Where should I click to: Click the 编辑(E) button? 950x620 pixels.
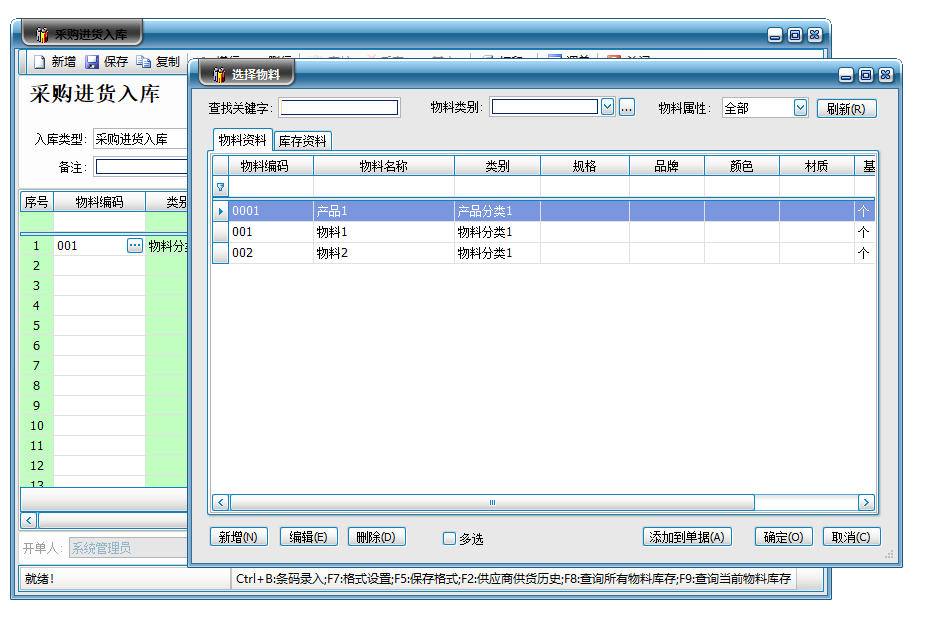click(308, 537)
